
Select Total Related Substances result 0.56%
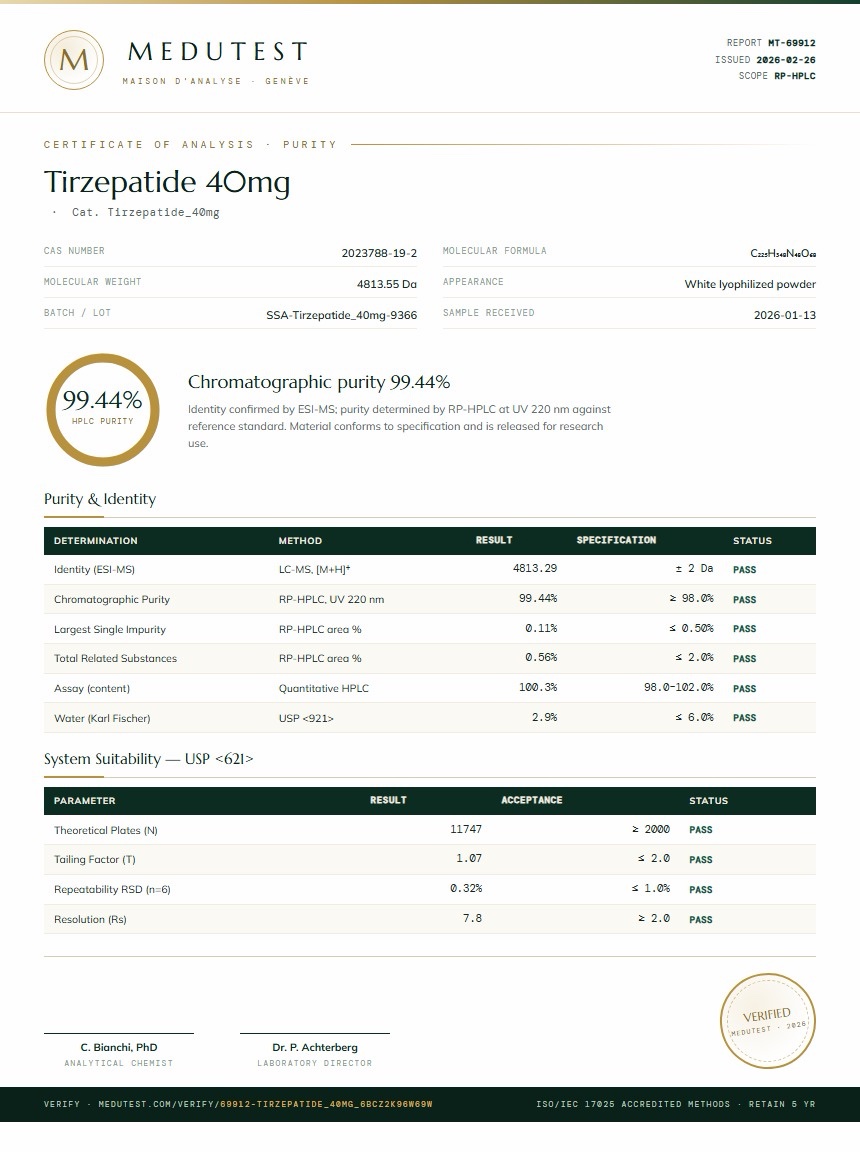(541, 658)
